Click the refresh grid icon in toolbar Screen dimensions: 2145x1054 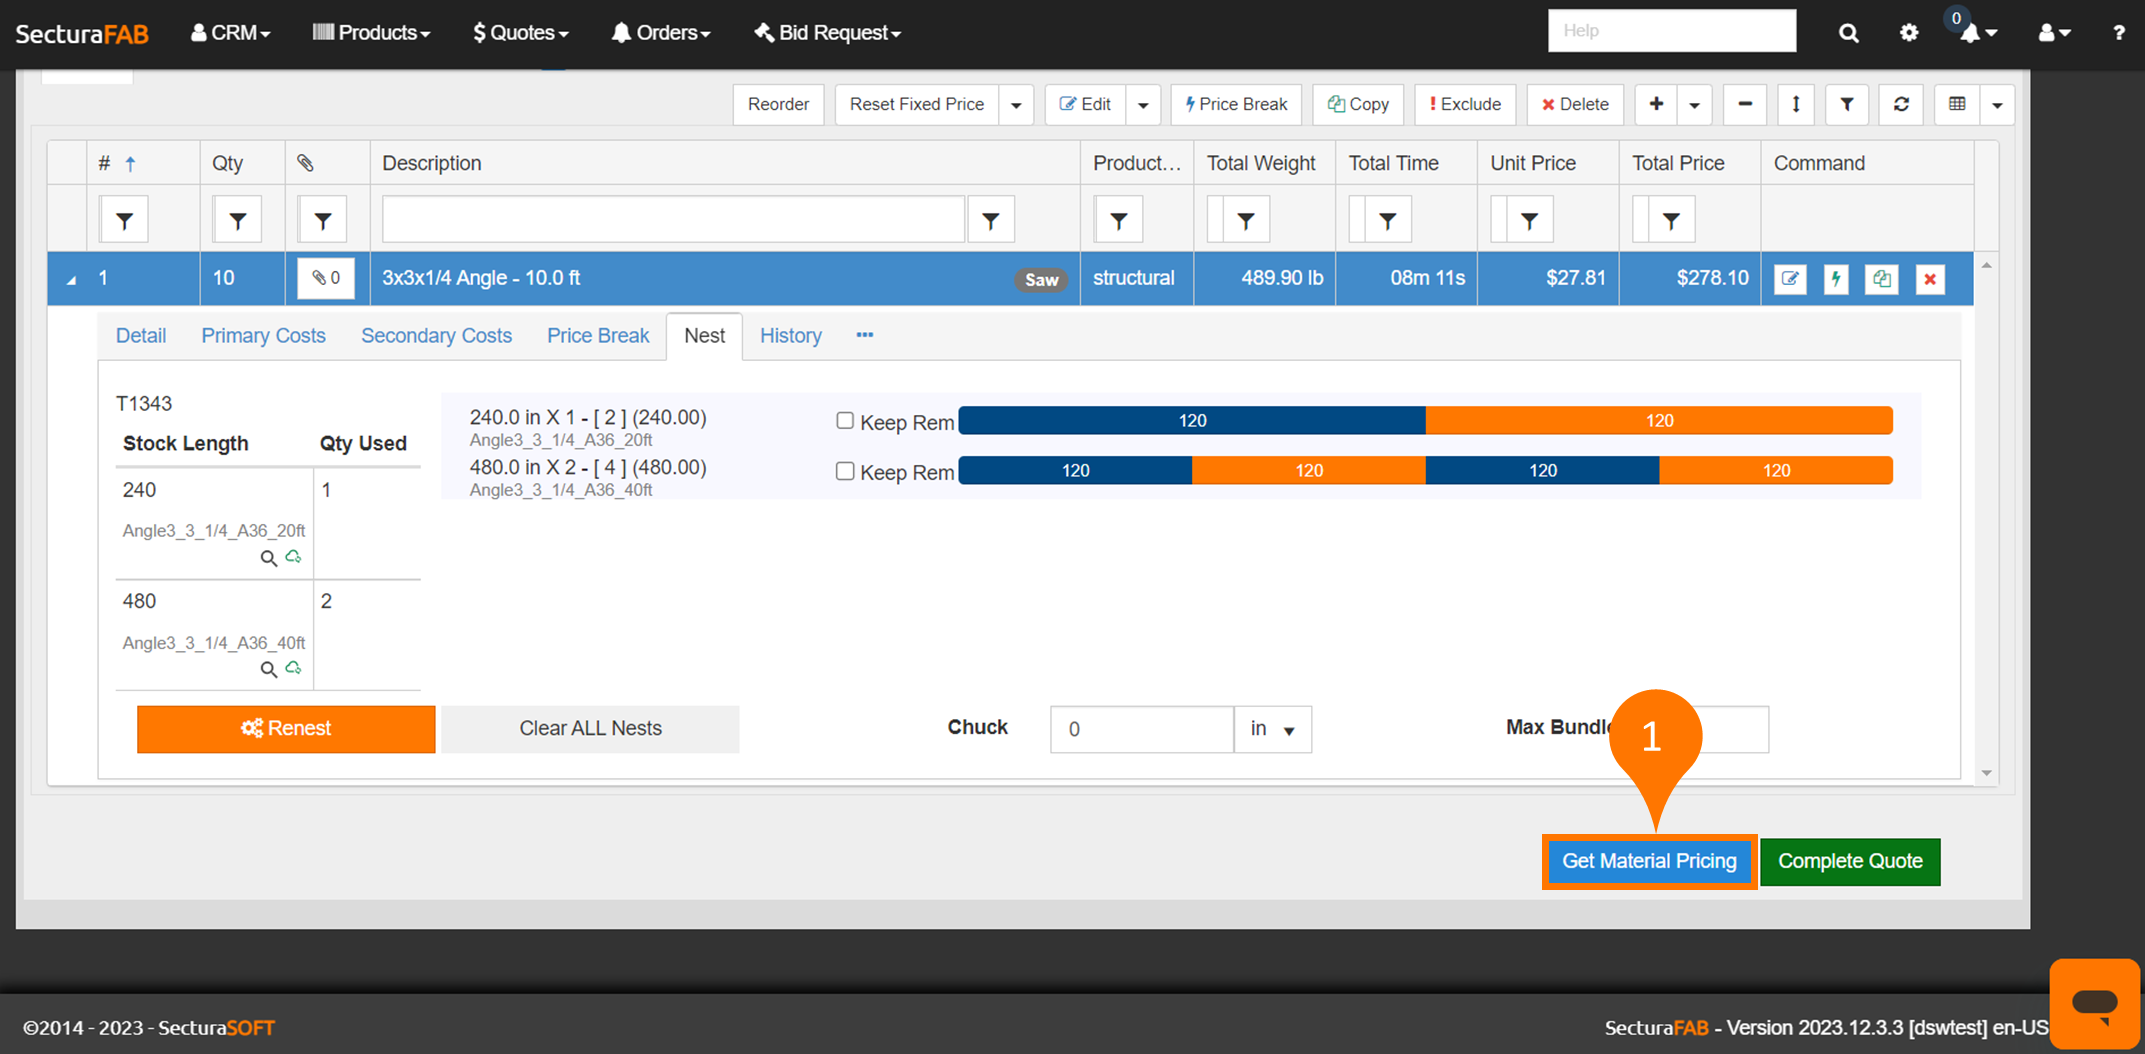point(1901,104)
